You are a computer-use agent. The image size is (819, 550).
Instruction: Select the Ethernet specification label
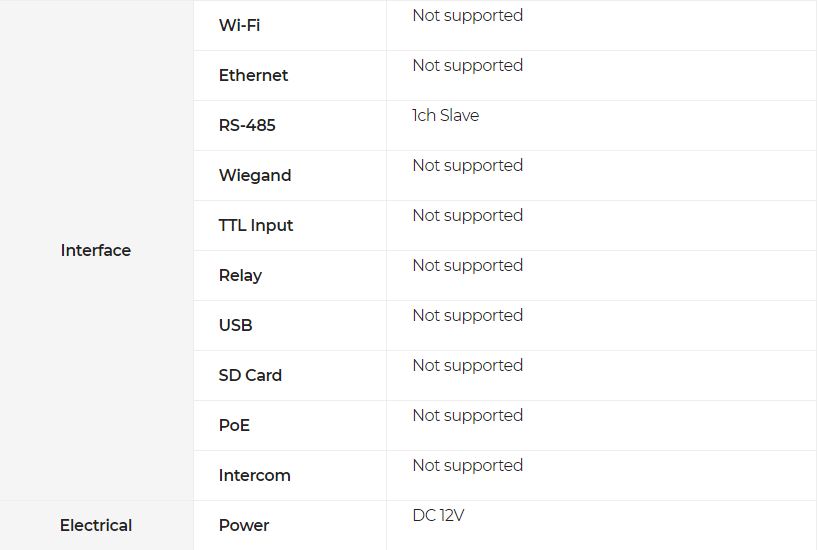tap(253, 75)
